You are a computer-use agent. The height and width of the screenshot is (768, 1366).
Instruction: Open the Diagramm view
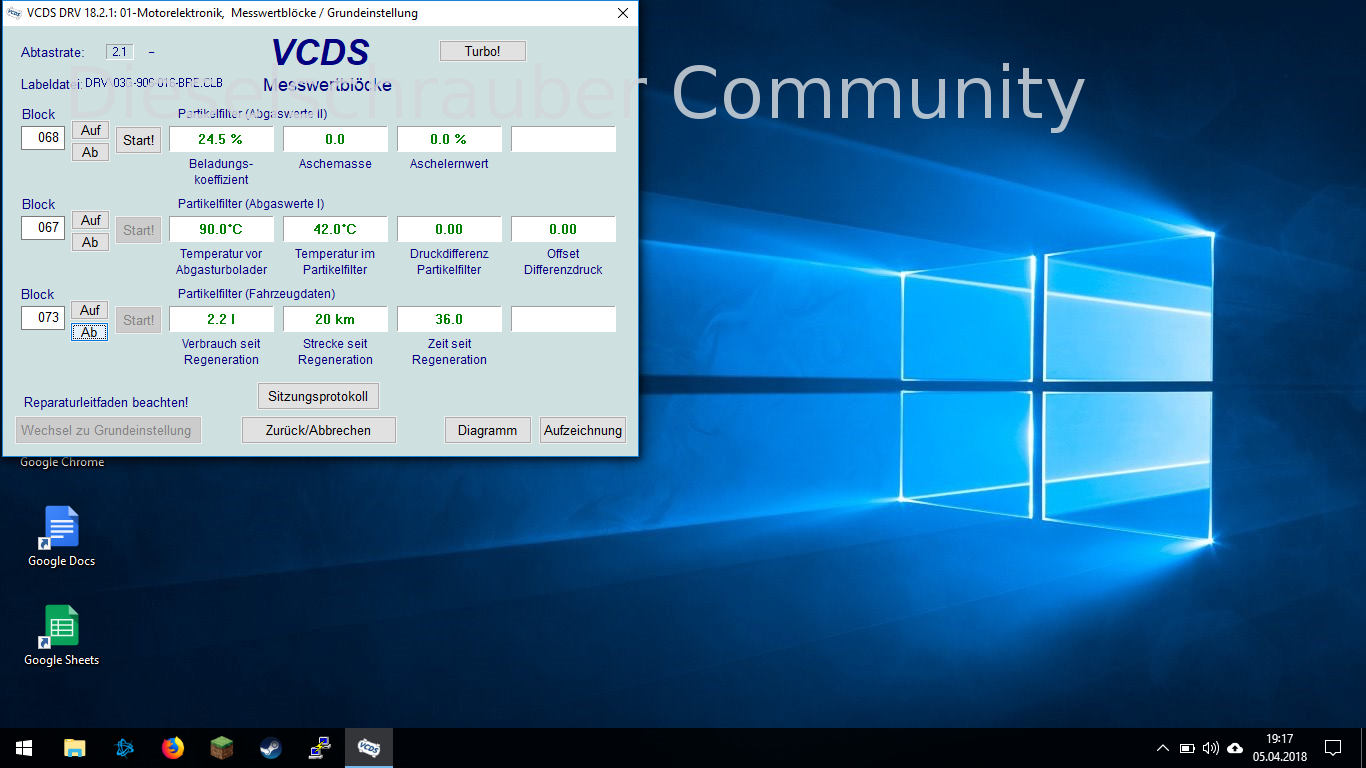click(488, 430)
